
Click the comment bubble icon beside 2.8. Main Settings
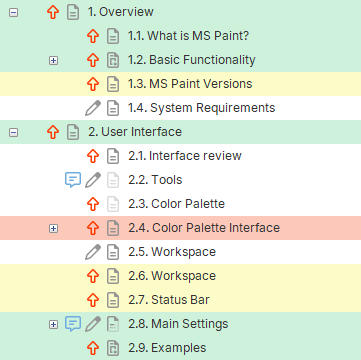(x=73, y=324)
